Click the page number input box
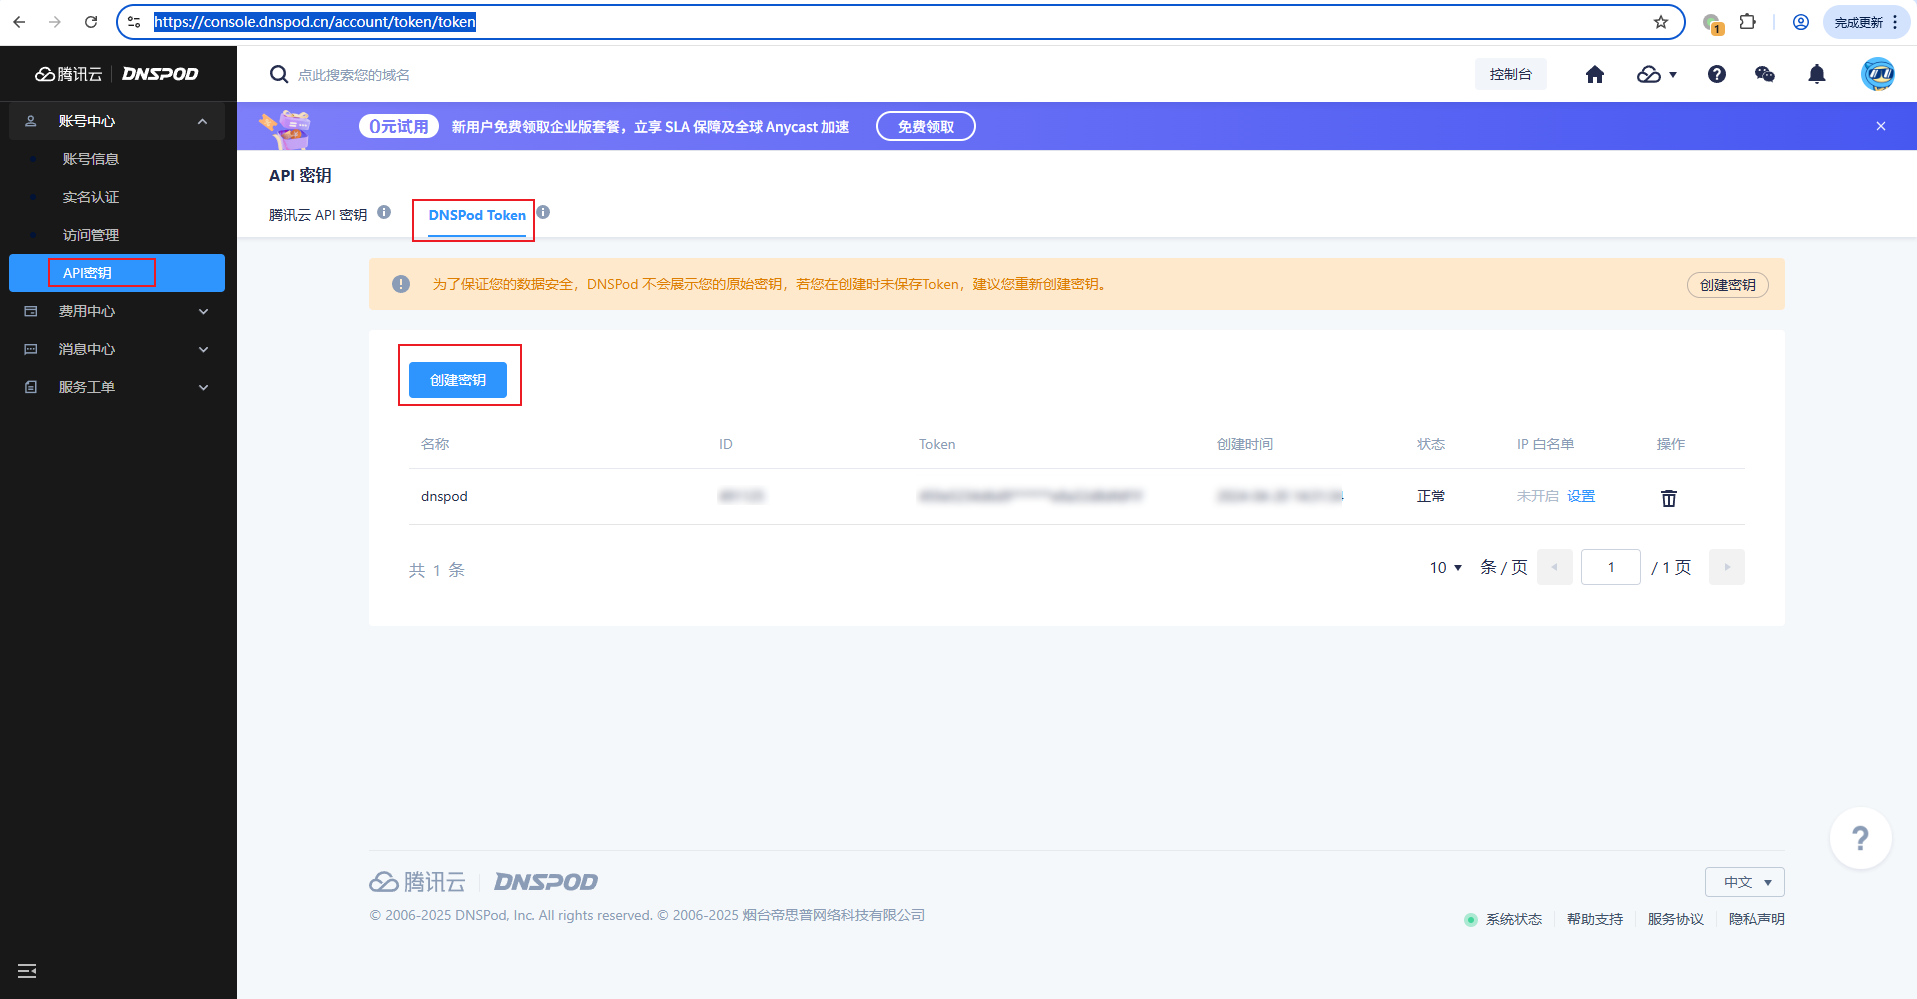Viewport: 1917px width, 999px height. (1611, 567)
